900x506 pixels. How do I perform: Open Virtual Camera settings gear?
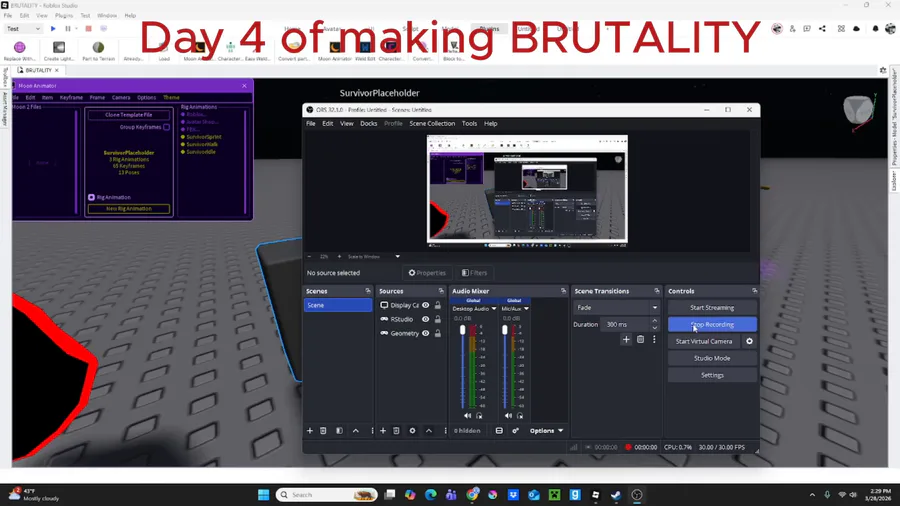click(749, 341)
